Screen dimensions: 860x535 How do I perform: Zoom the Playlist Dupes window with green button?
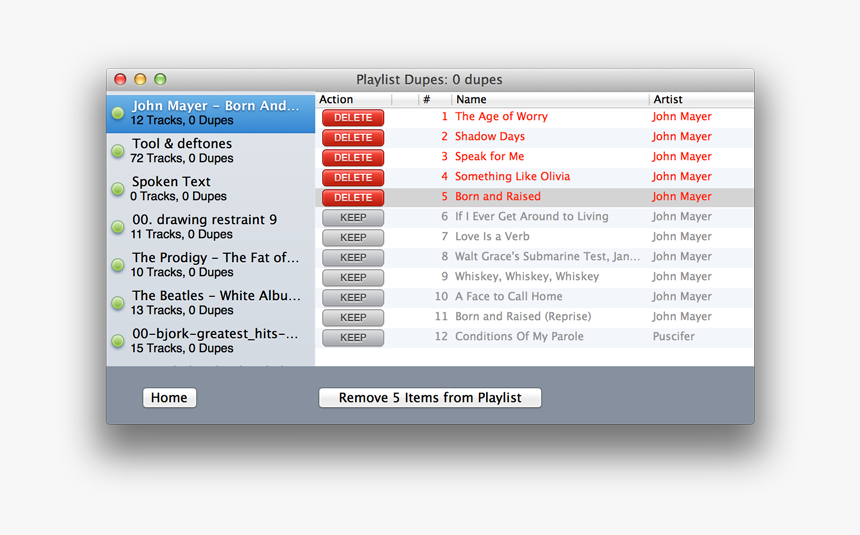160,79
